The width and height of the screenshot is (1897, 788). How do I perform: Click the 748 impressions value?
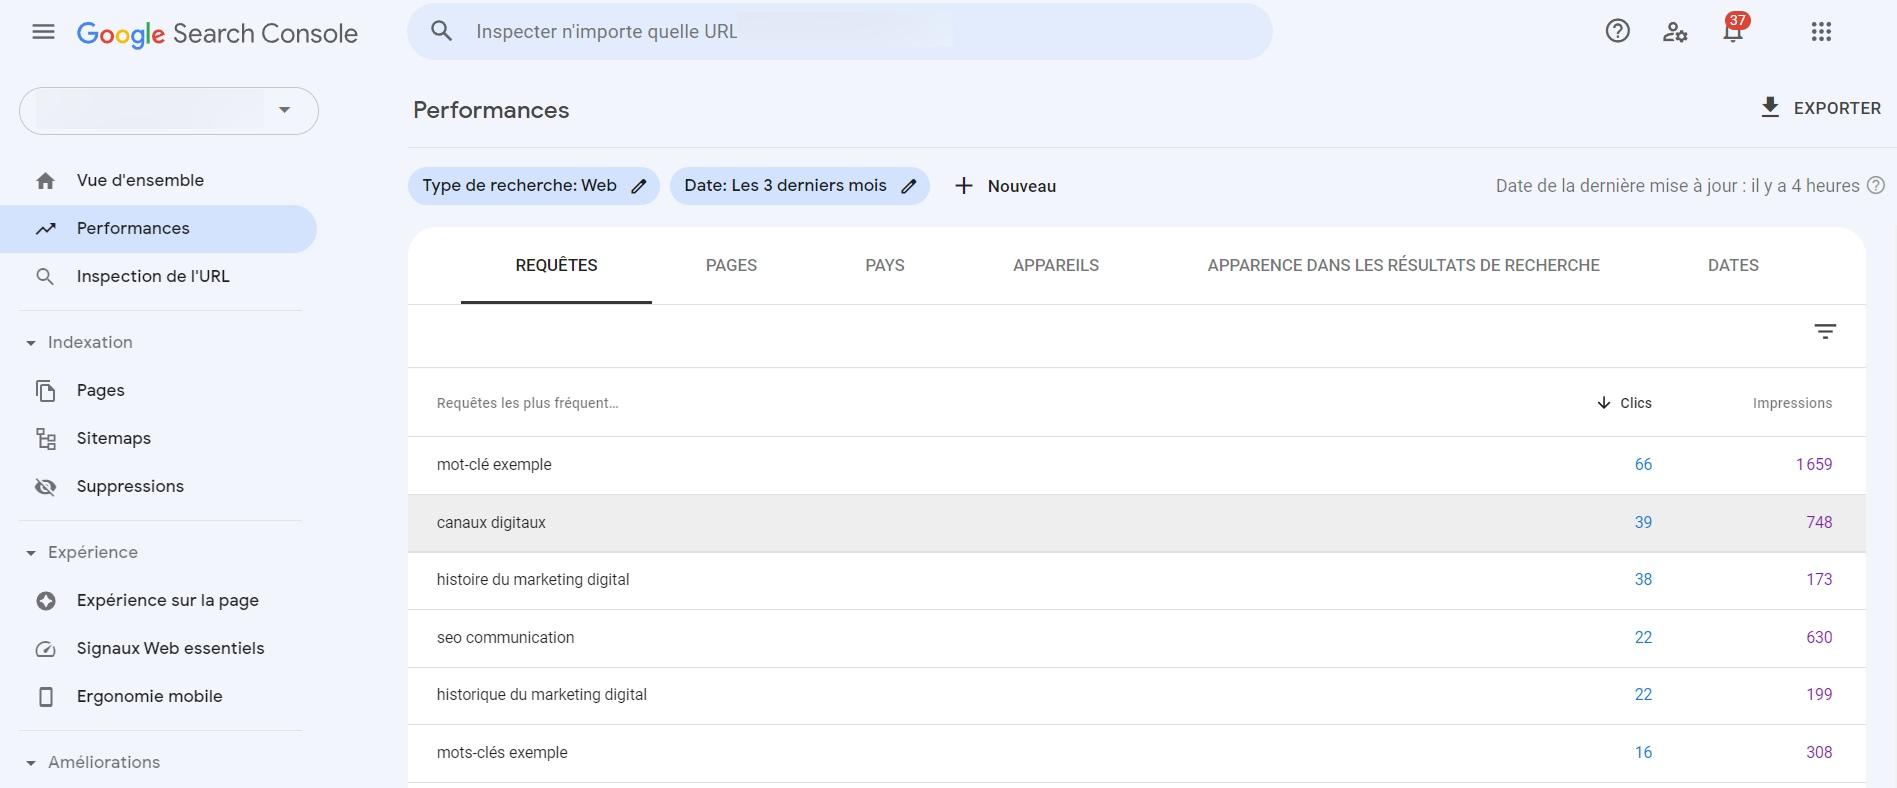(x=1819, y=523)
